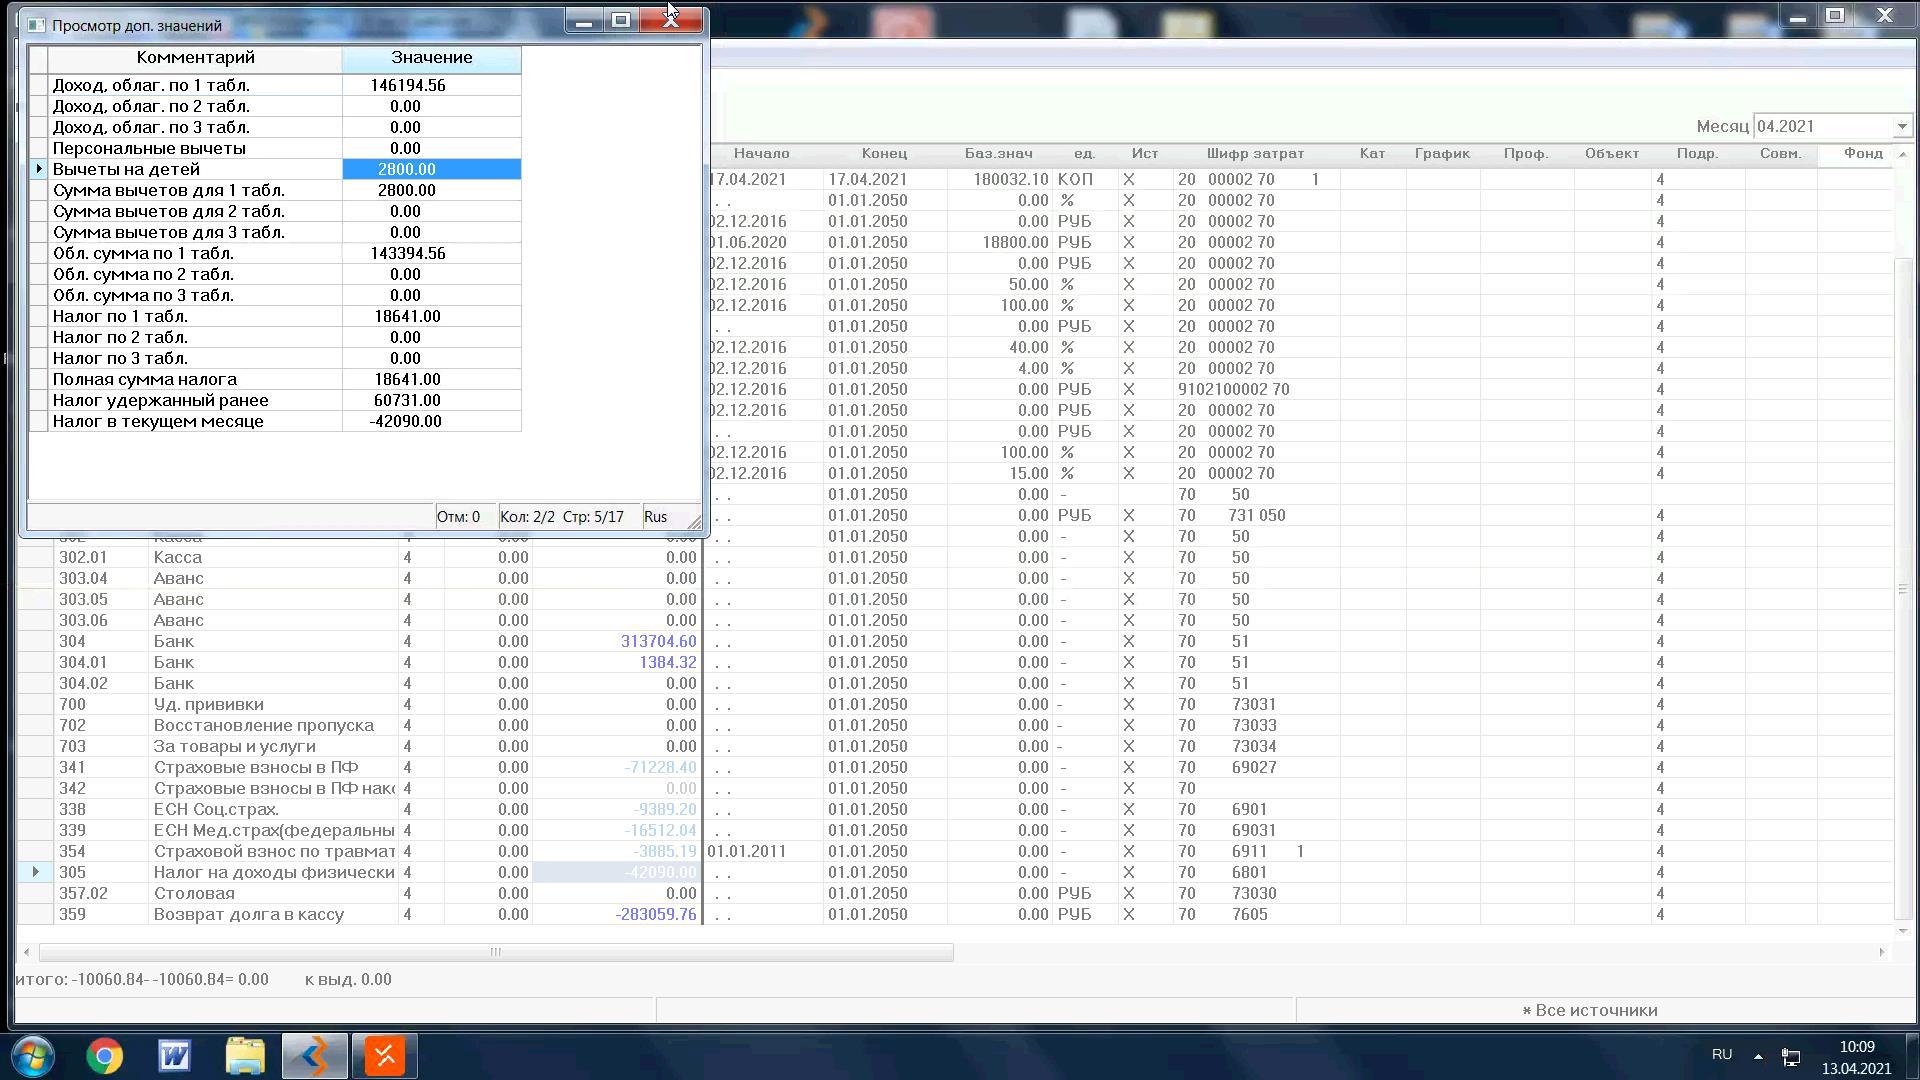Click the Шифр затрат column header
The image size is (1920, 1080).
coord(1256,154)
